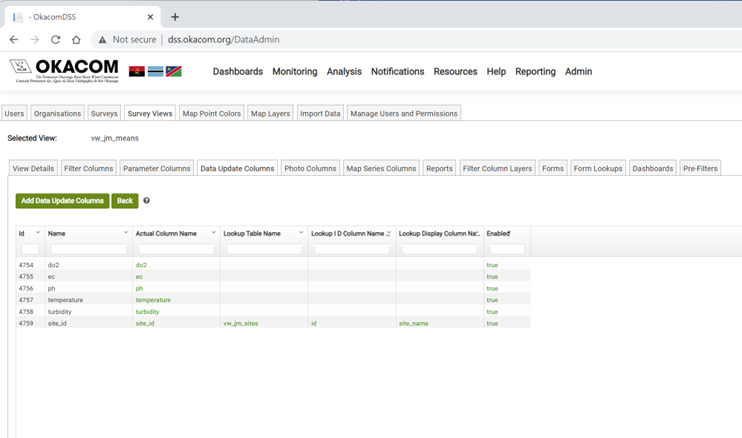Image resolution: width=742 pixels, height=438 pixels.
Task: Click the help question mark icon
Action: coord(147,201)
